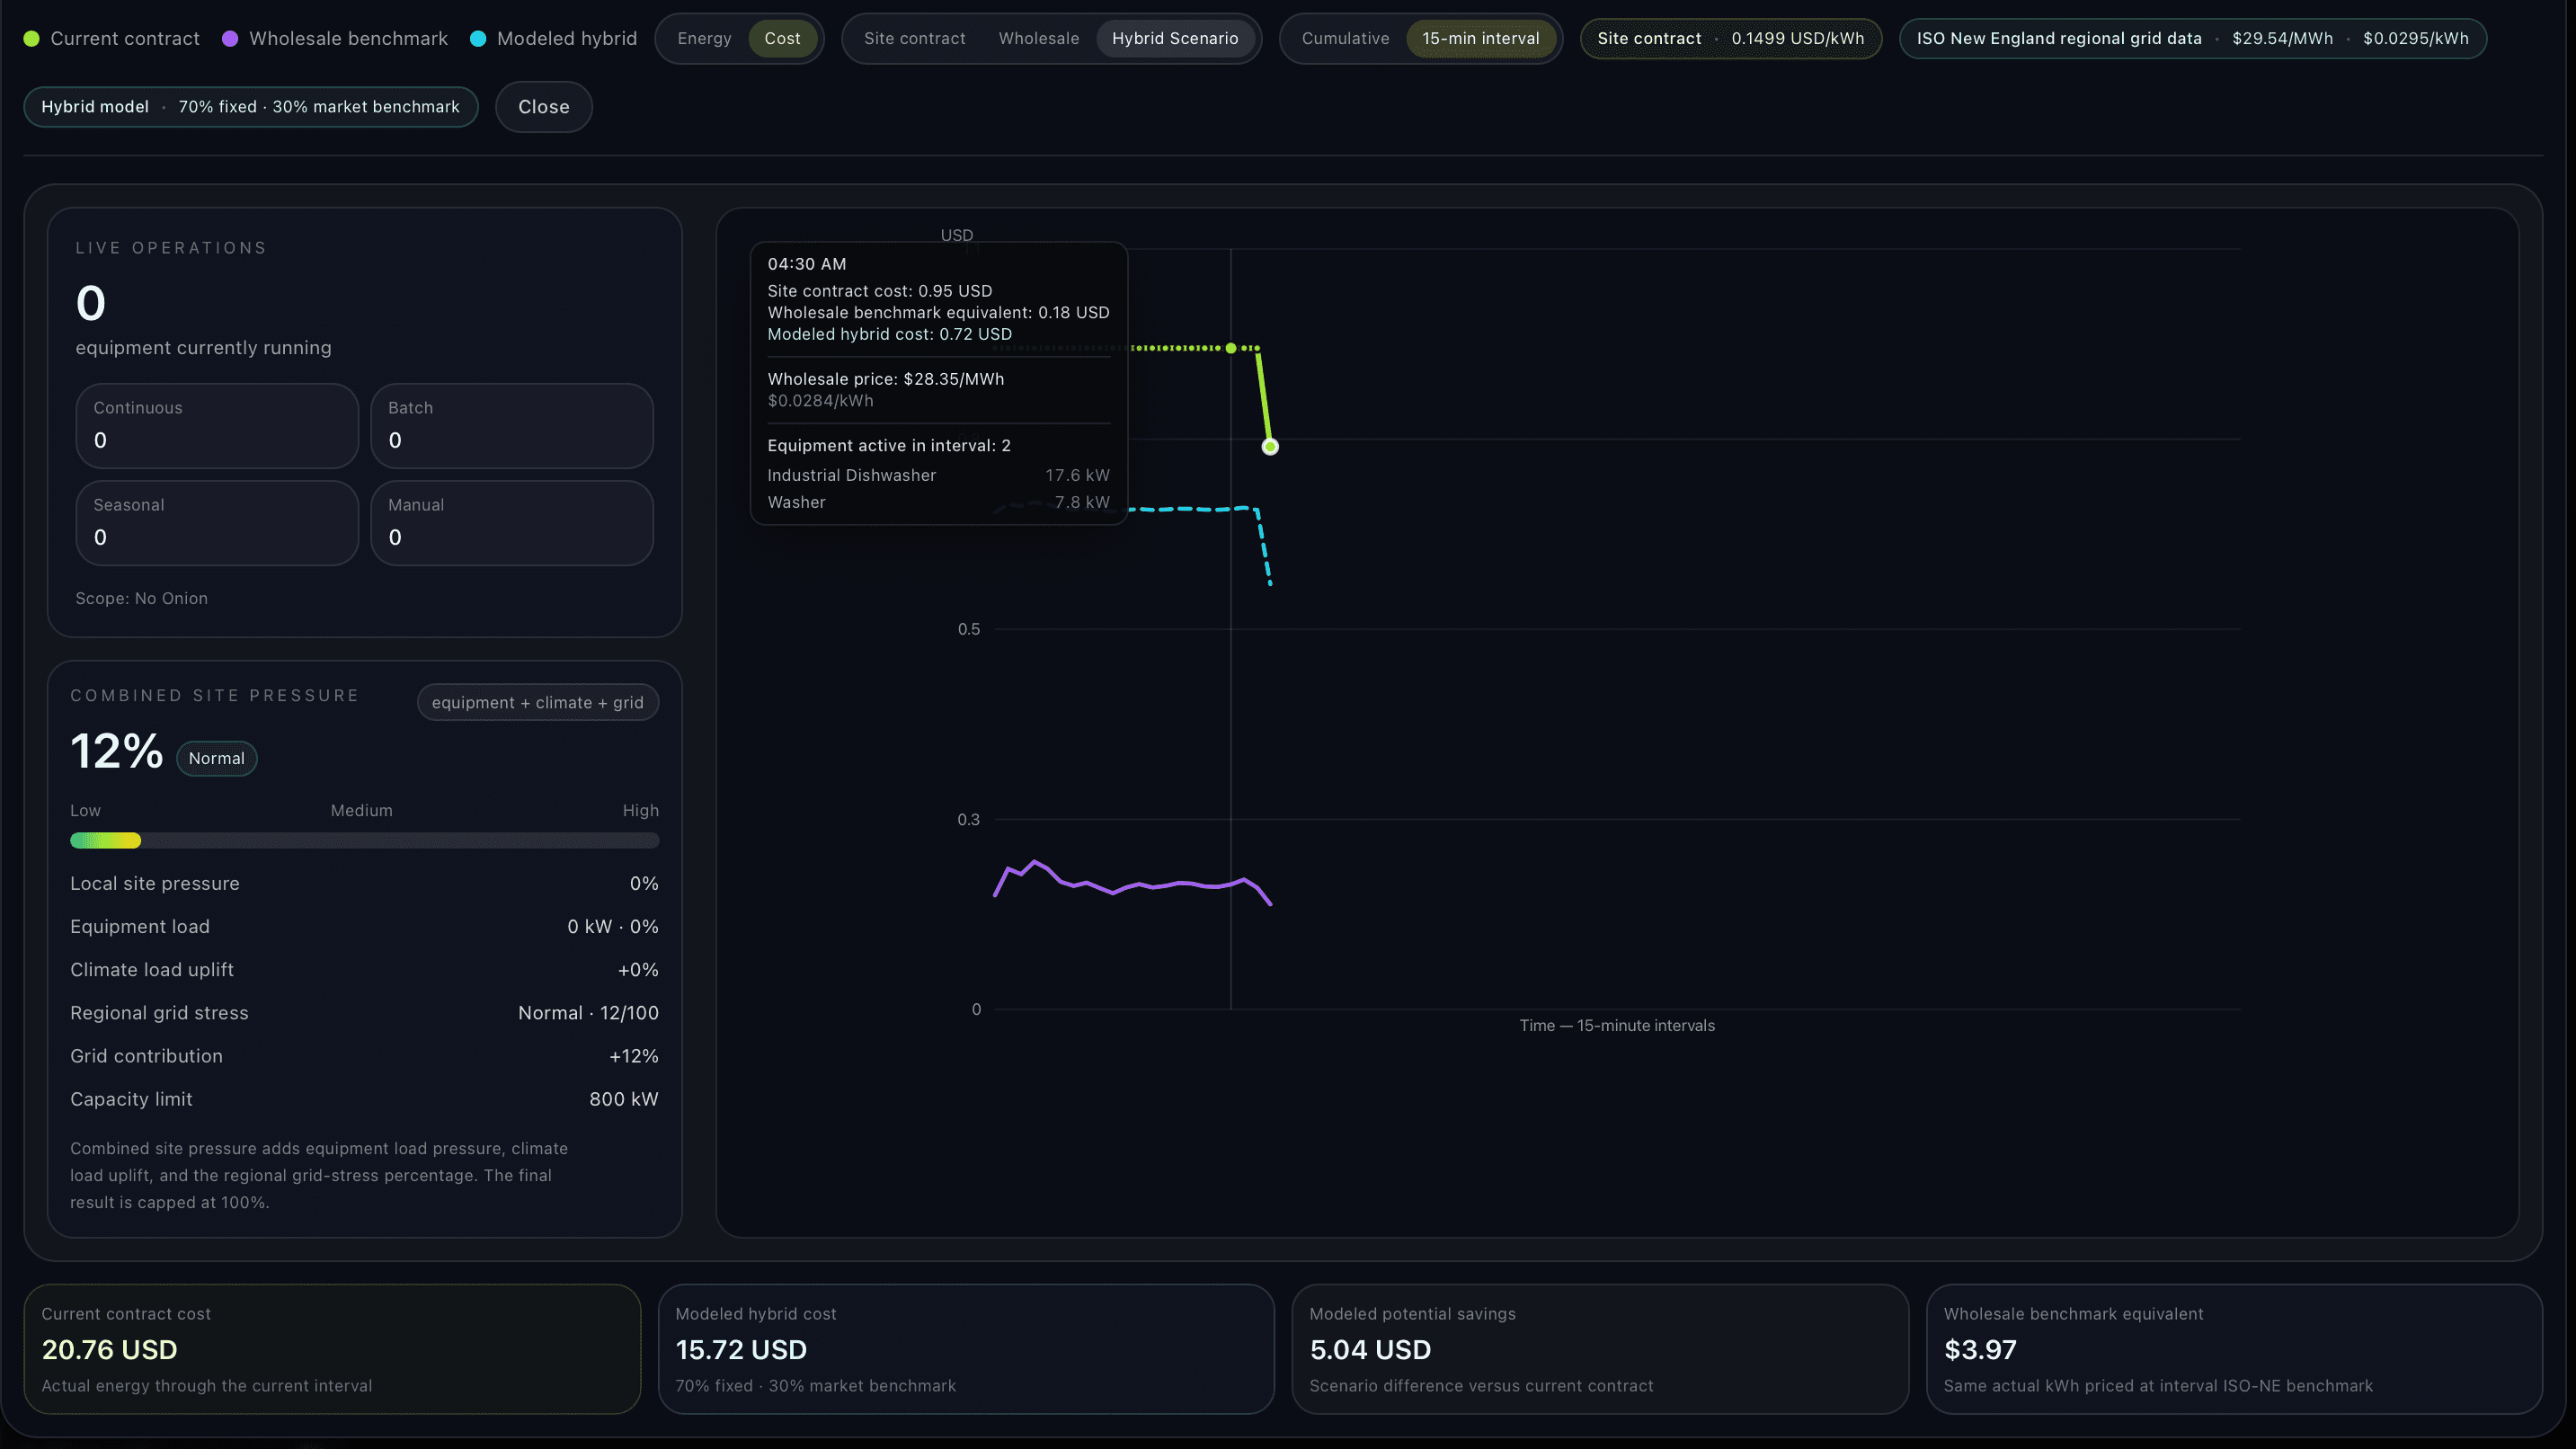
Task: Open the Seasonal equipment card
Action: tap(217, 523)
